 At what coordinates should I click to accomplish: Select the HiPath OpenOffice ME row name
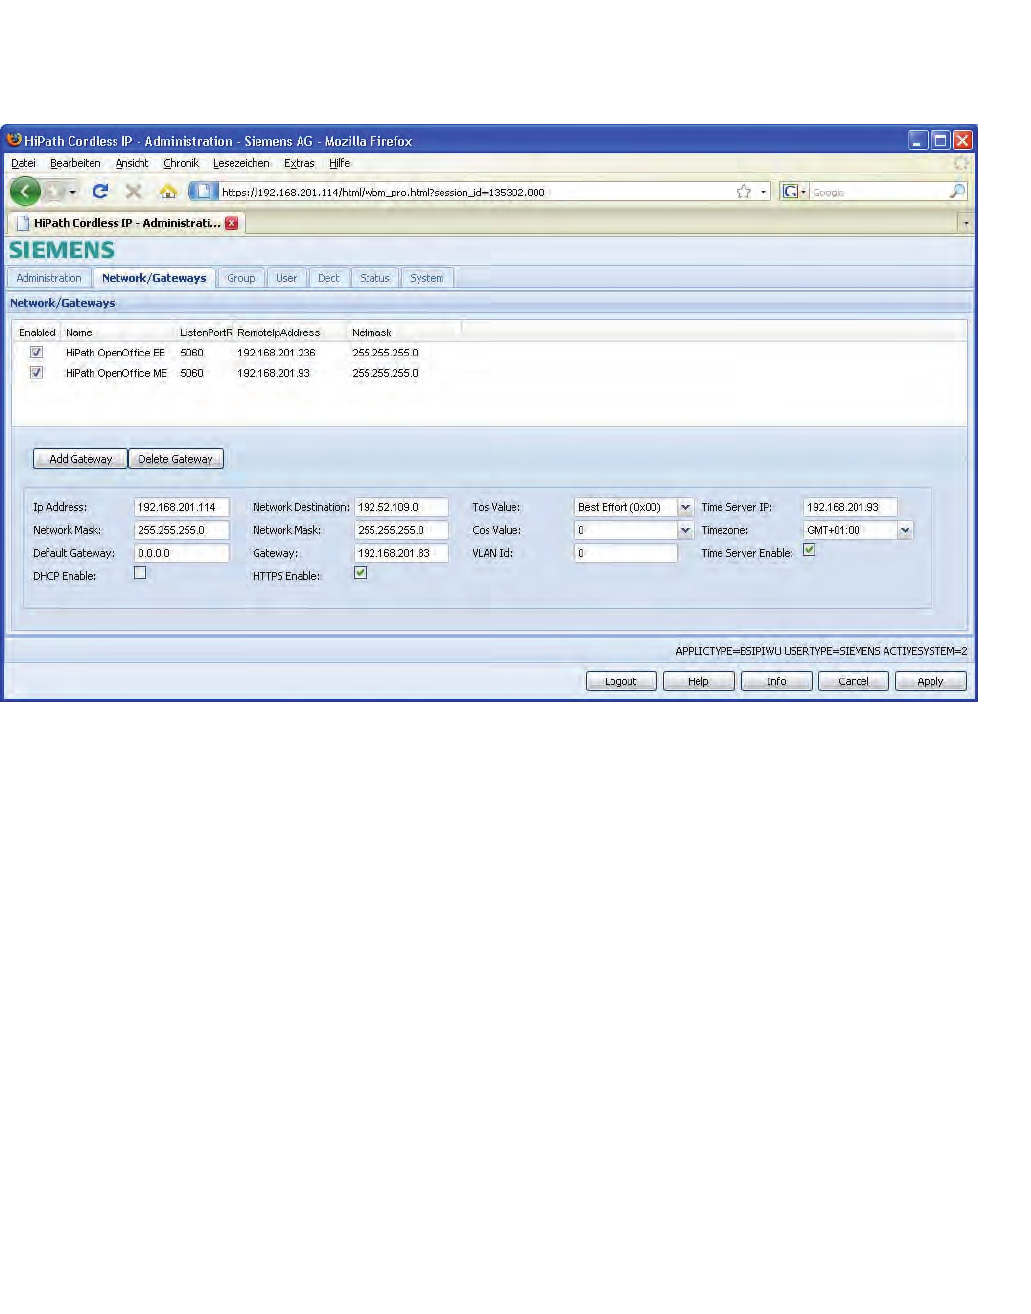click(x=116, y=373)
